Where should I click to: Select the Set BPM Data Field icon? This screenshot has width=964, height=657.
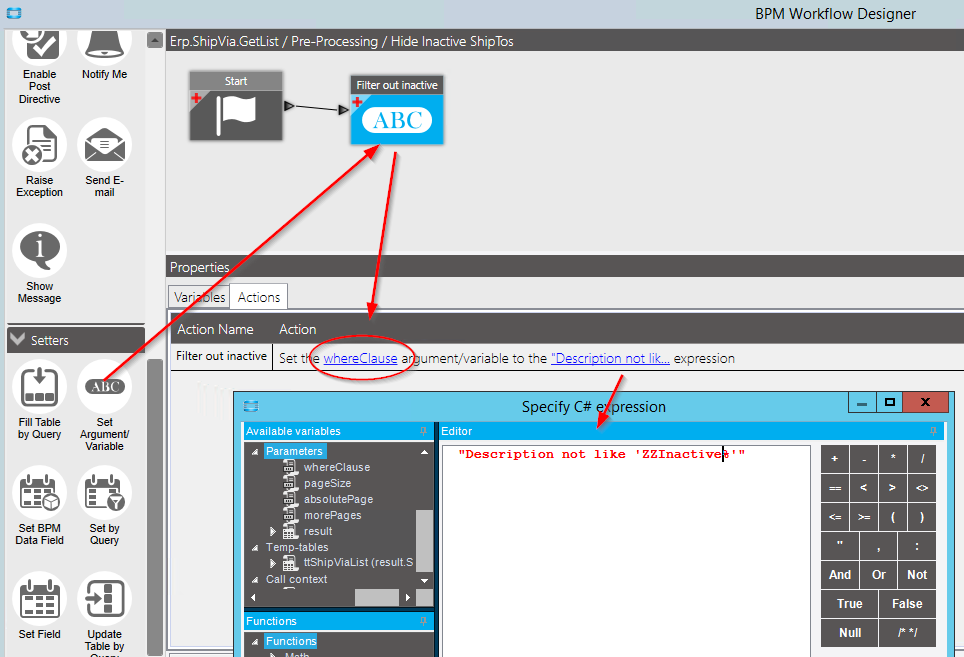(39, 493)
